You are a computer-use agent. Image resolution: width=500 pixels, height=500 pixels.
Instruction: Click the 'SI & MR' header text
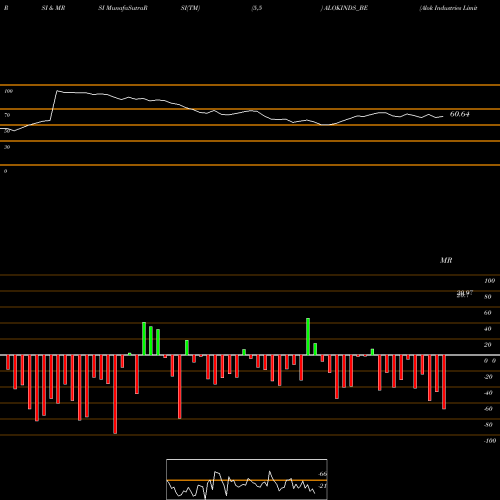[x=53, y=8]
